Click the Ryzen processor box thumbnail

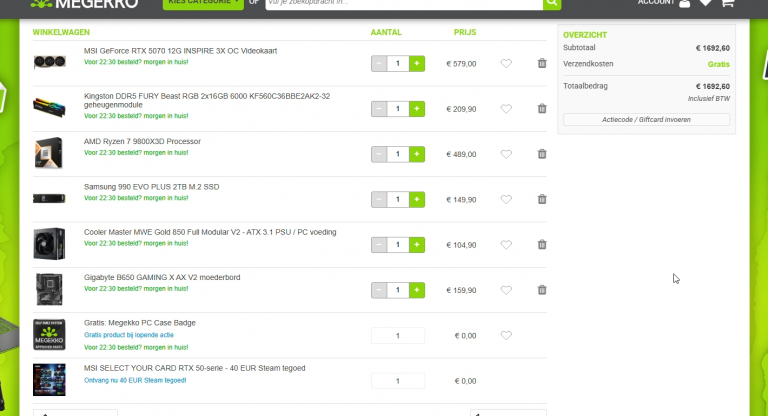(49, 153)
